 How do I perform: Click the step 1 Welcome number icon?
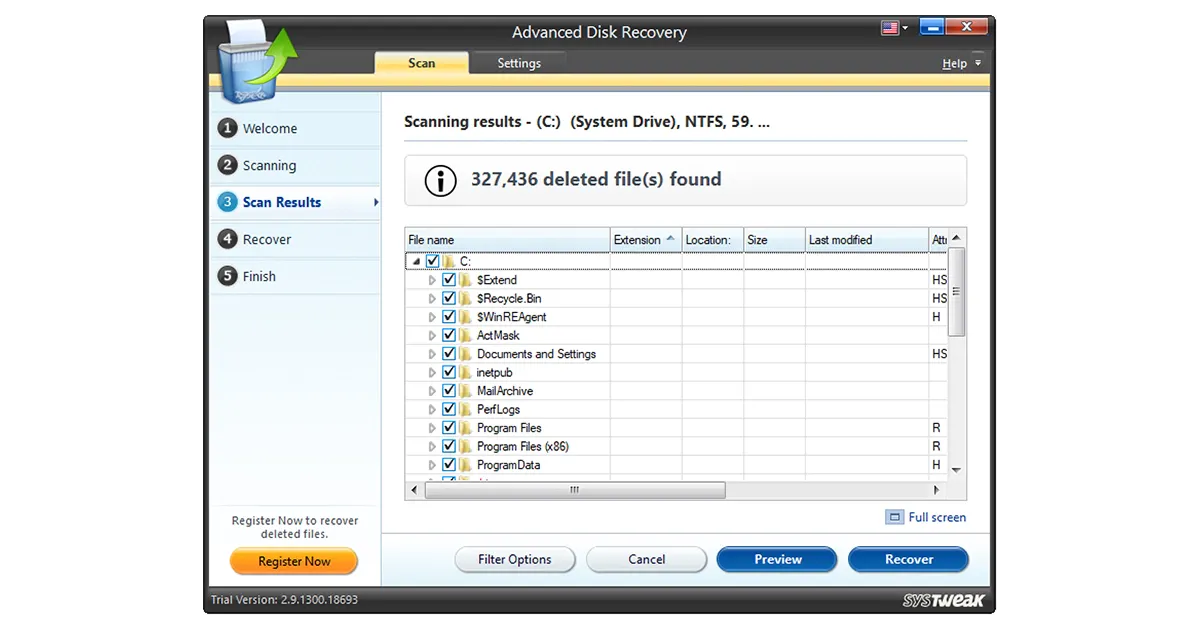(x=228, y=128)
